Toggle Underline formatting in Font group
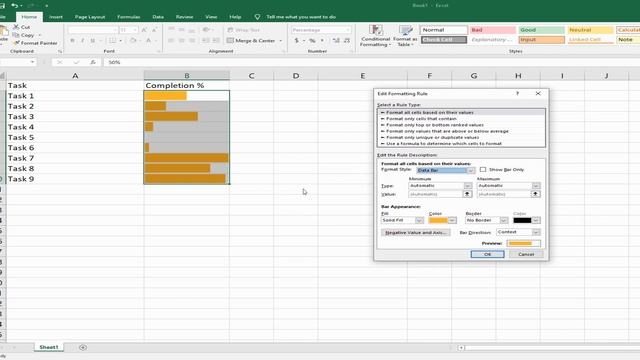This screenshot has height=360, width=640. click(x=93, y=40)
